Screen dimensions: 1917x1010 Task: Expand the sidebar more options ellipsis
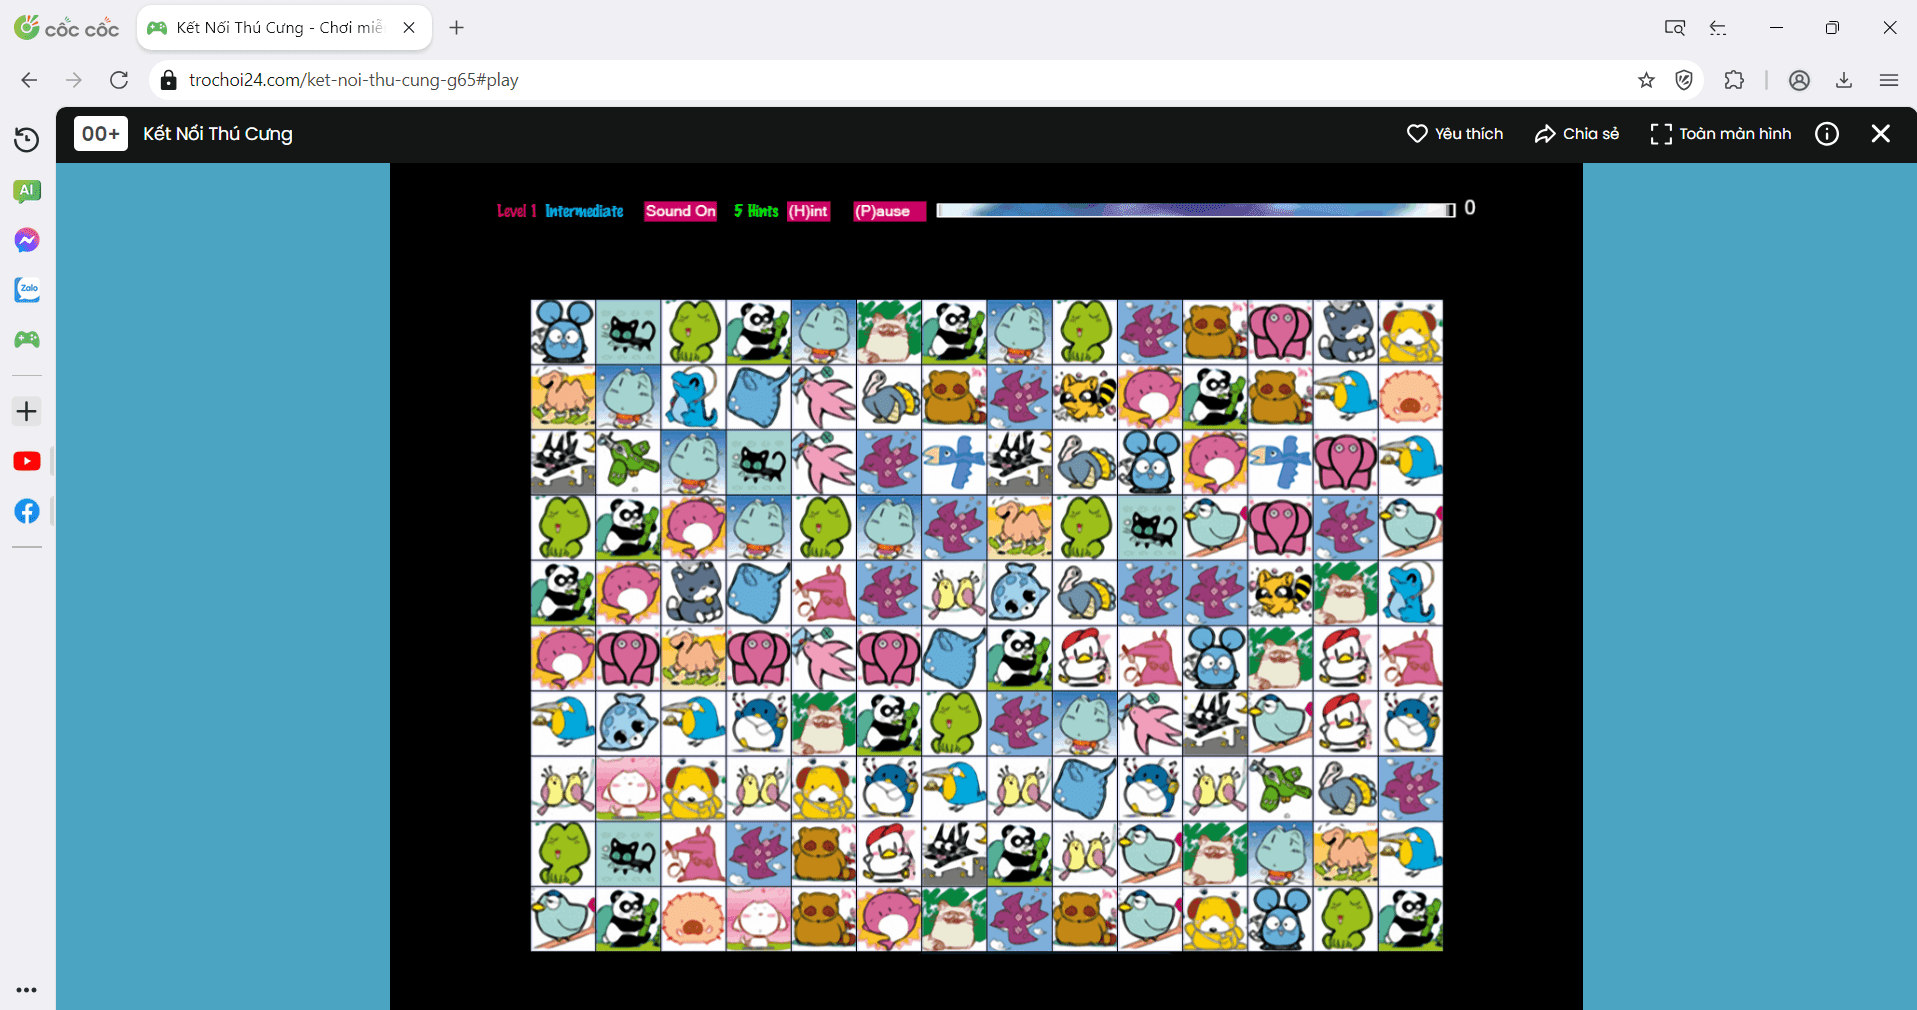(x=27, y=990)
